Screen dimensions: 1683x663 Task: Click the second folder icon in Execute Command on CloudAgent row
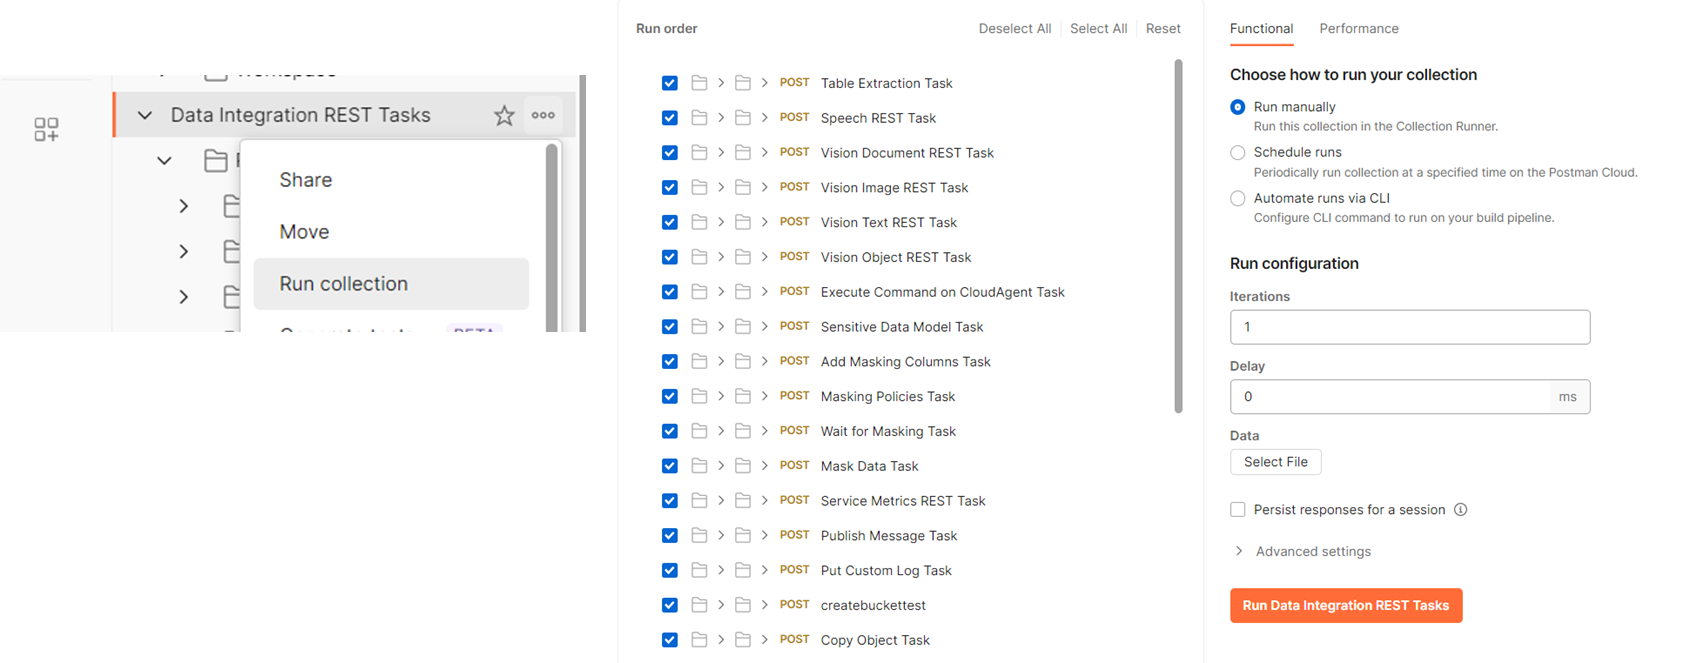click(x=743, y=292)
